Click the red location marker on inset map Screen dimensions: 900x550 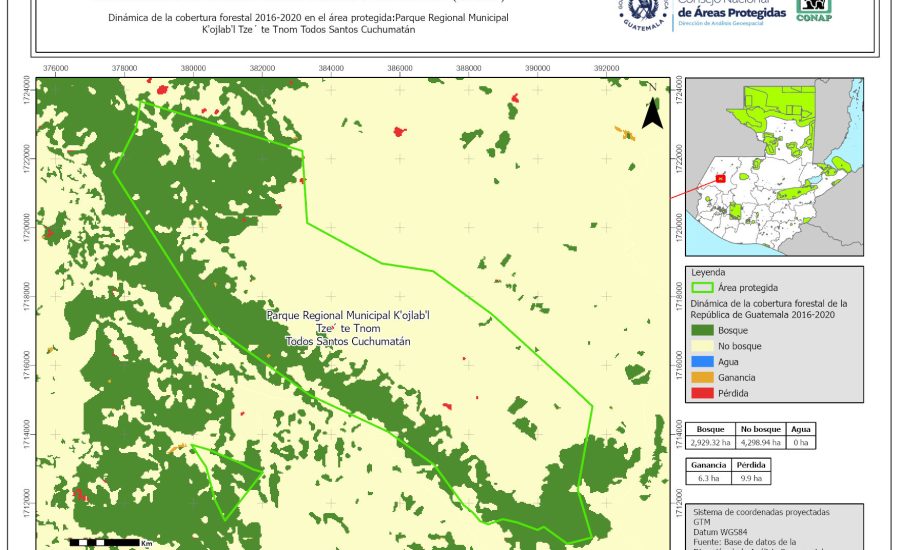719,179
